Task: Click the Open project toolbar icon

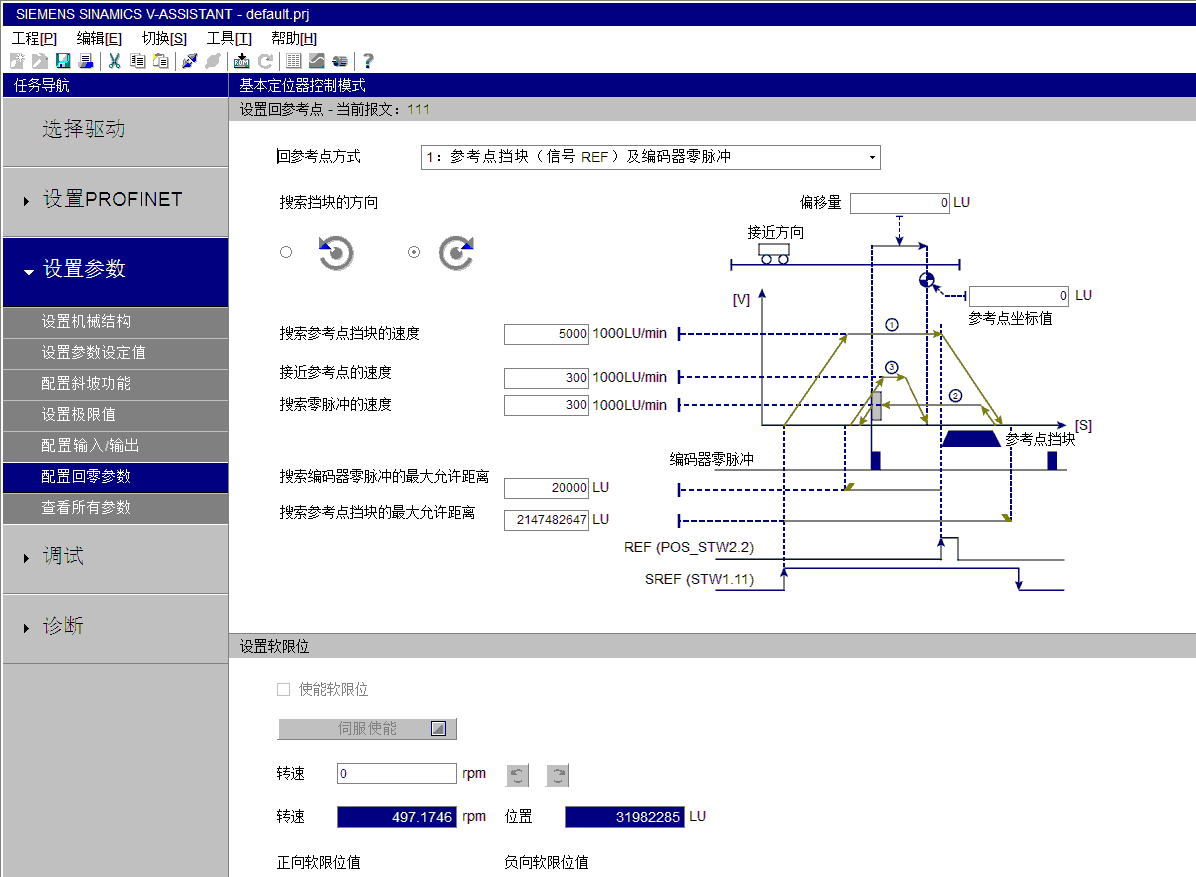Action: (40, 61)
